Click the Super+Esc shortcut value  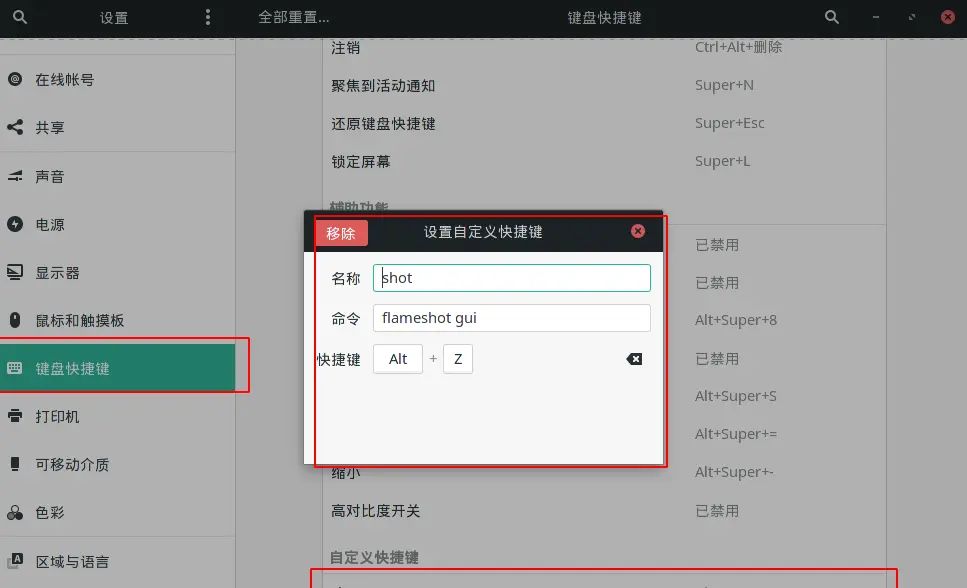[x=730, y=123]
